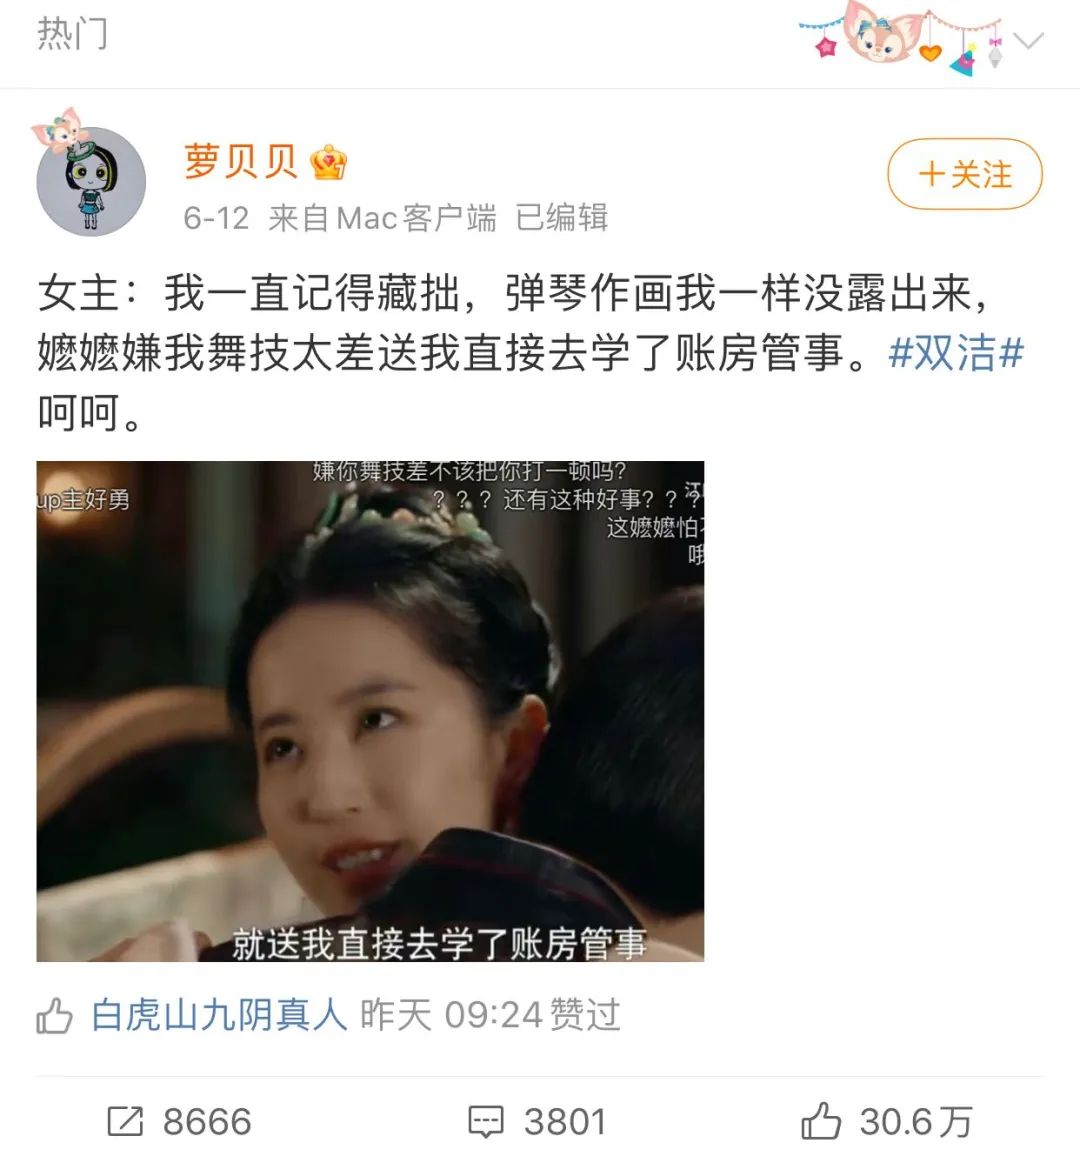Click the 已编辑 edited label
The width and height of the screenshot is (1080, 1163).
point(562,218)
